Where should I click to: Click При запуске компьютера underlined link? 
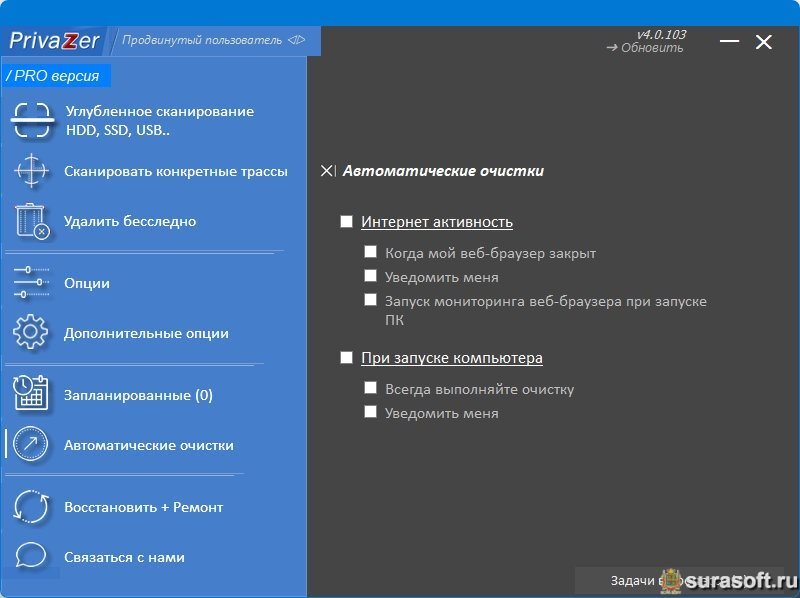pos(452,358)
